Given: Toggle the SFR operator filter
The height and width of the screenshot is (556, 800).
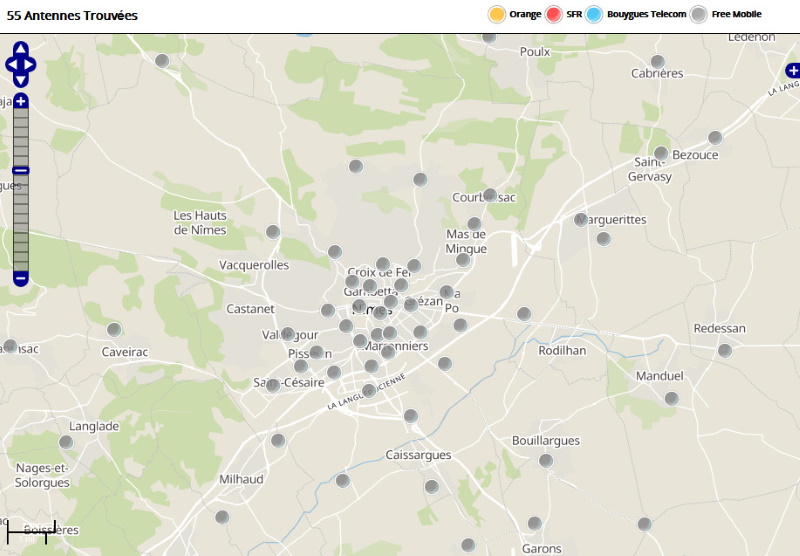Looking at the screenshot, I should (554, 14).
